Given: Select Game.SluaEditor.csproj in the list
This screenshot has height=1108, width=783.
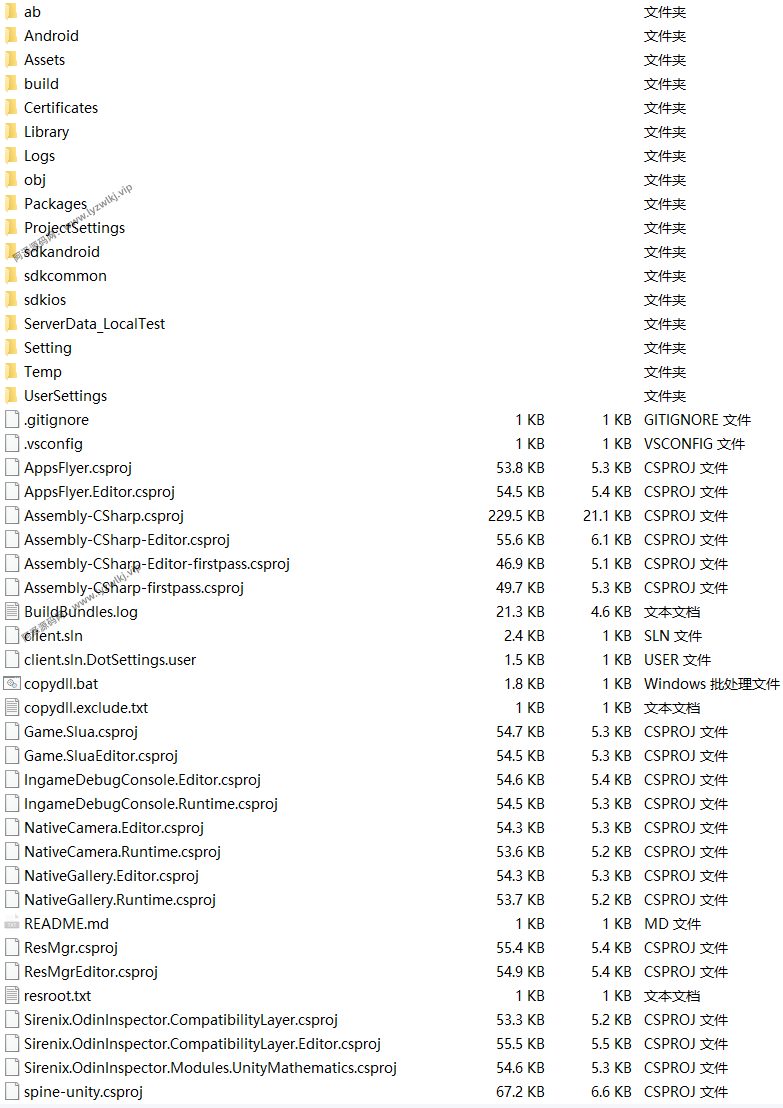Looking at the screenshot, I should (x=101, y=756).
